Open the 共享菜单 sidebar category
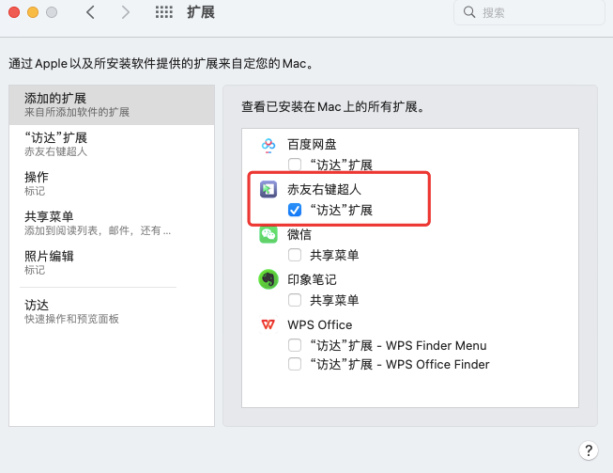Screen dimensions: 613x473 point(110,222)
